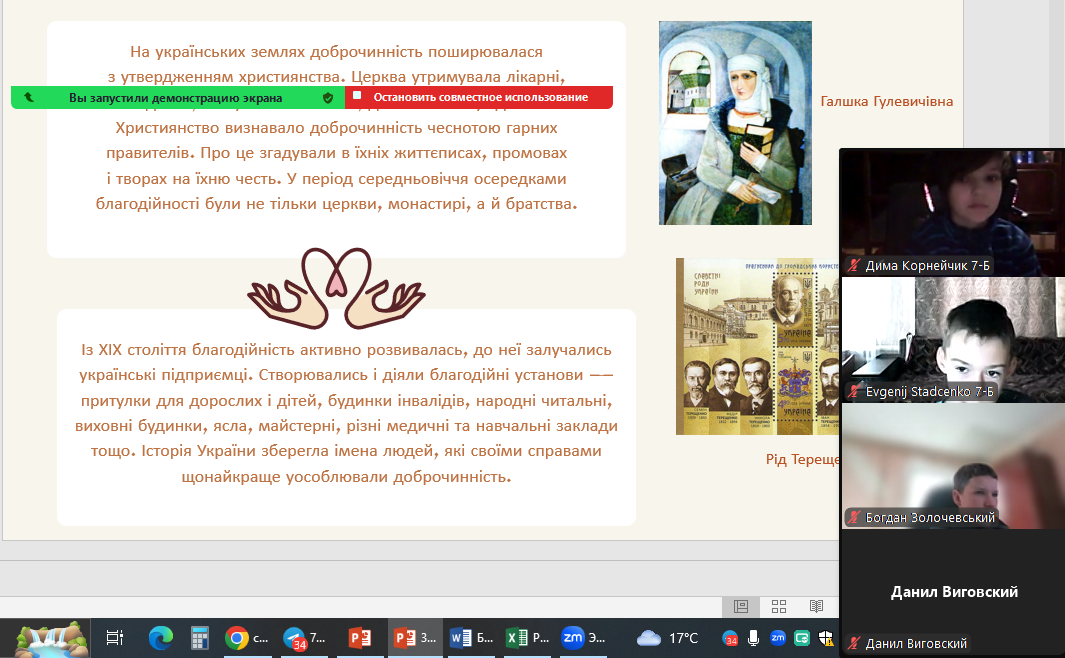The image size is (1065, 658).
Task: Open the weather widget showing 17°C
Action: coord(667,638)
